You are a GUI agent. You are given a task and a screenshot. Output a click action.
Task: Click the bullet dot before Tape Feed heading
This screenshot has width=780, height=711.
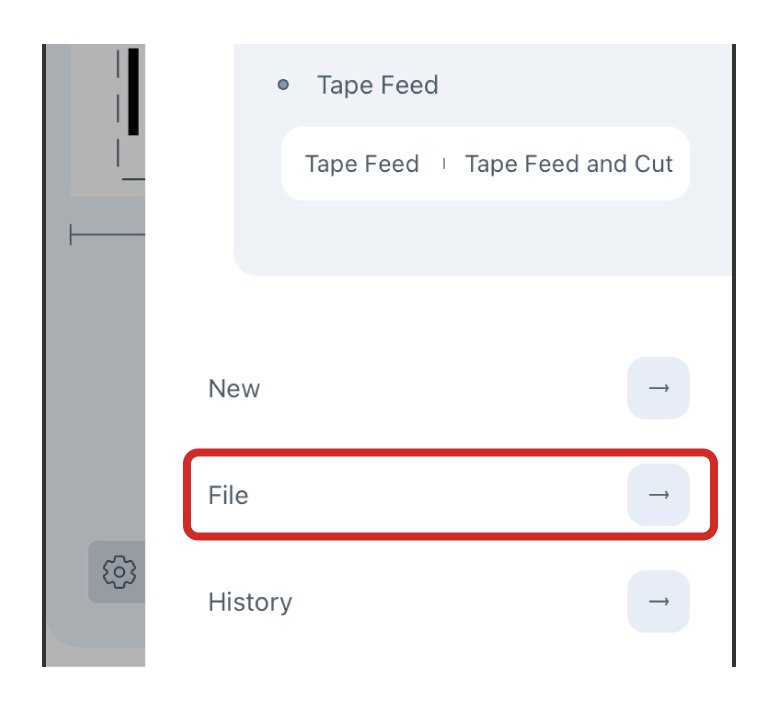(283, 85)
